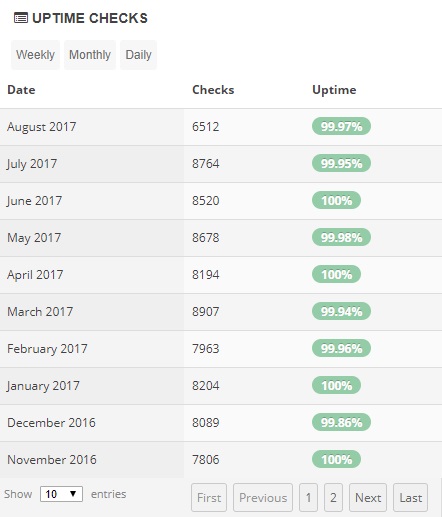Click the 99.97% uptime badge for August 2017
This screenshot has height=517, width=442.
[x=341, y=126]
